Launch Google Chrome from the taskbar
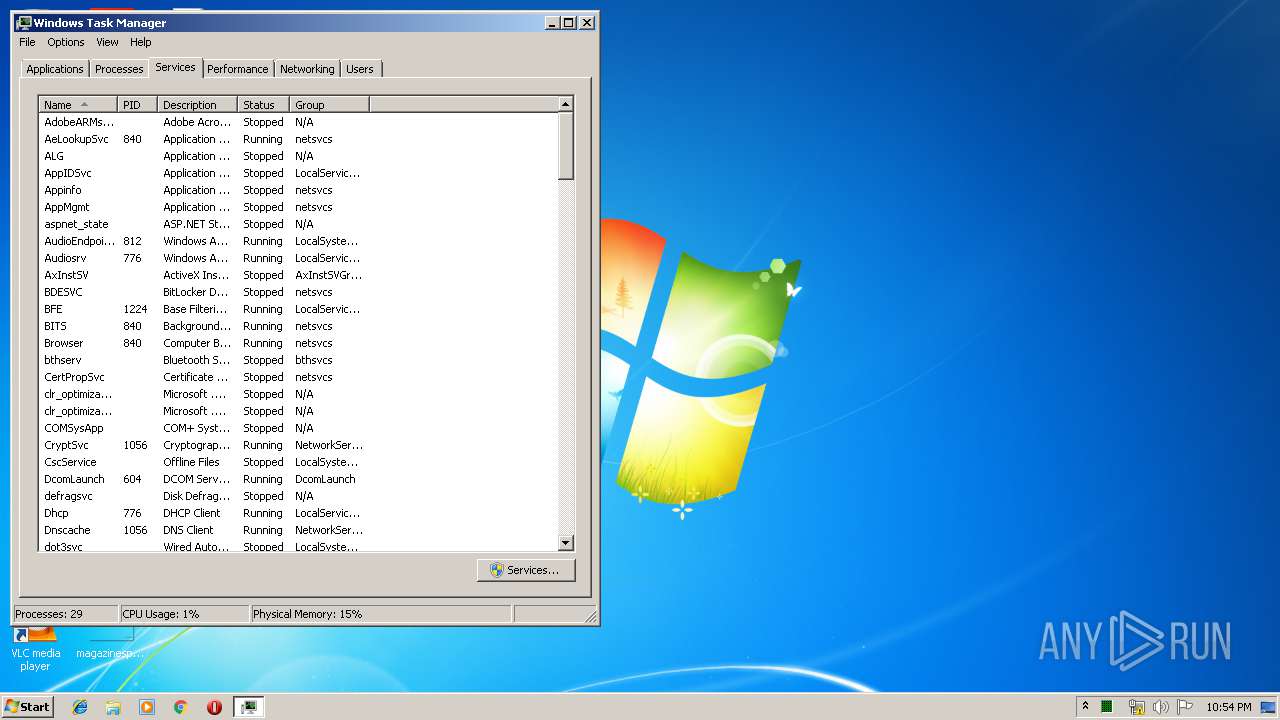Viewport: 1280px width, 720px height. coord(180,707)
